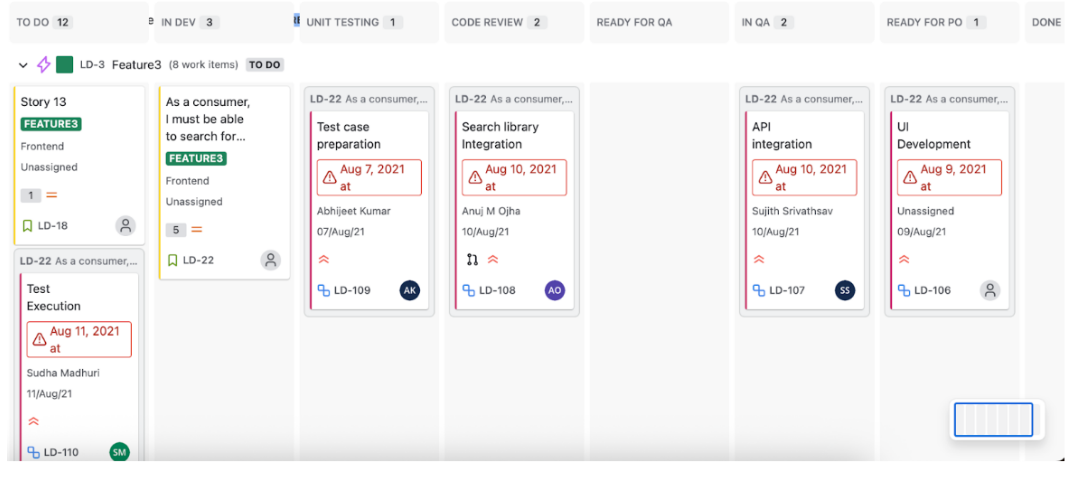Viewport: 1073px width, 484px height.
Task: Select the CODE REVIEW column header
Action: click(487, 22)
